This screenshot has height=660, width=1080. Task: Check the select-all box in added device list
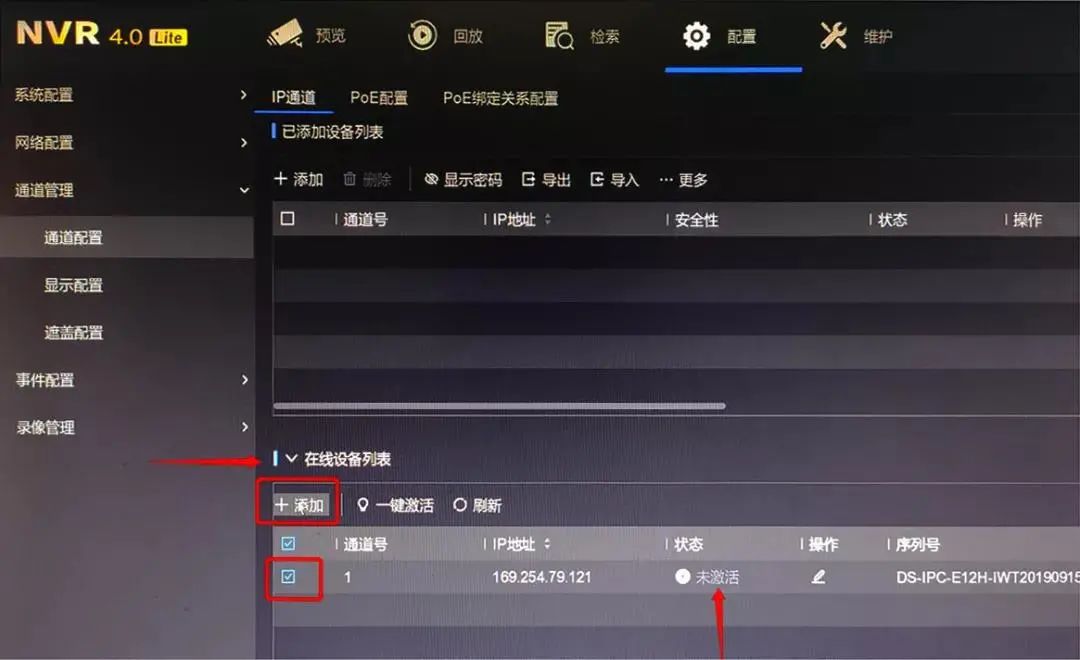coord(288,219)
